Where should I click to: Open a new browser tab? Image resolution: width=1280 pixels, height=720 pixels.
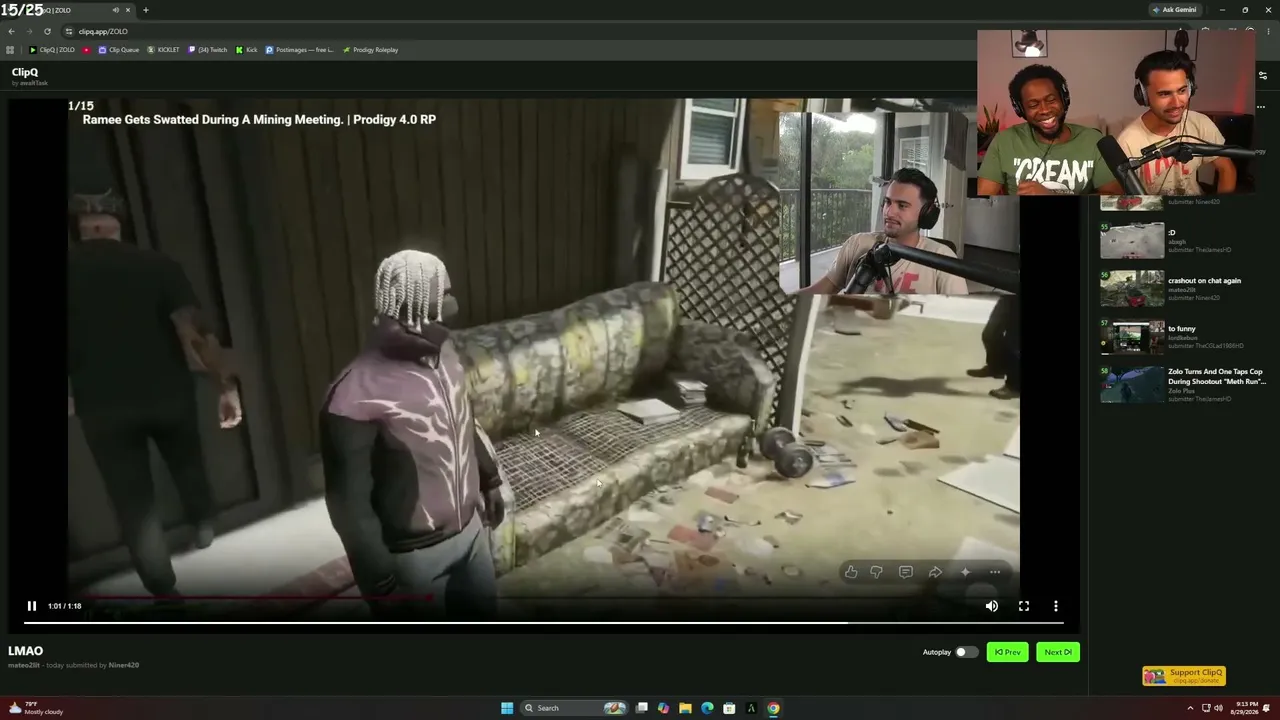click(x=145, y=10)
